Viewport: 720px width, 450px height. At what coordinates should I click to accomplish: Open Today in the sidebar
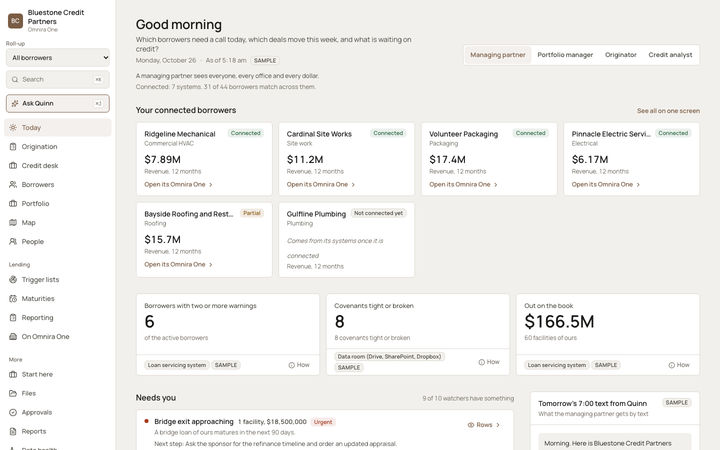tap(58, 128)
